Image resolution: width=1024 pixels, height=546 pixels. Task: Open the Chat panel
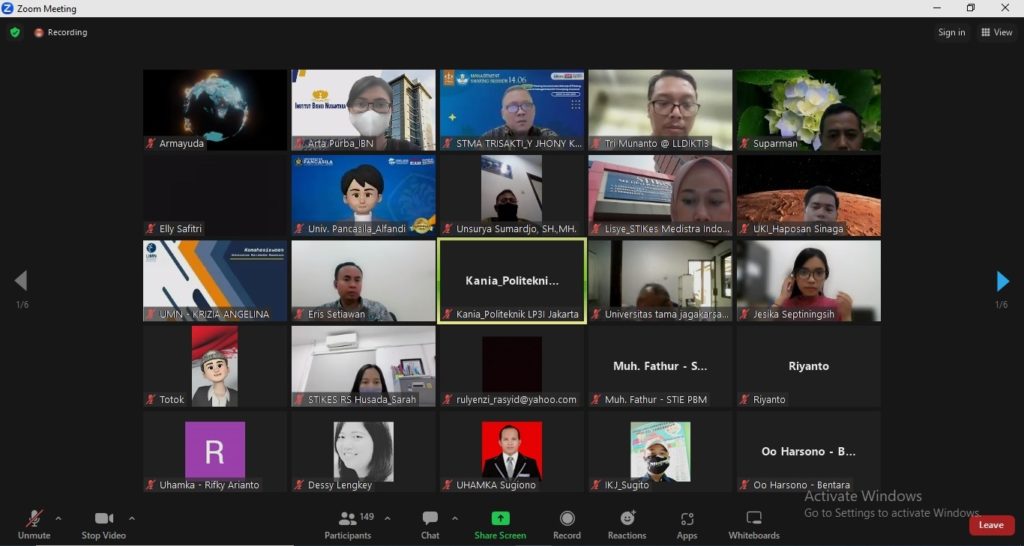pos(430,525)
